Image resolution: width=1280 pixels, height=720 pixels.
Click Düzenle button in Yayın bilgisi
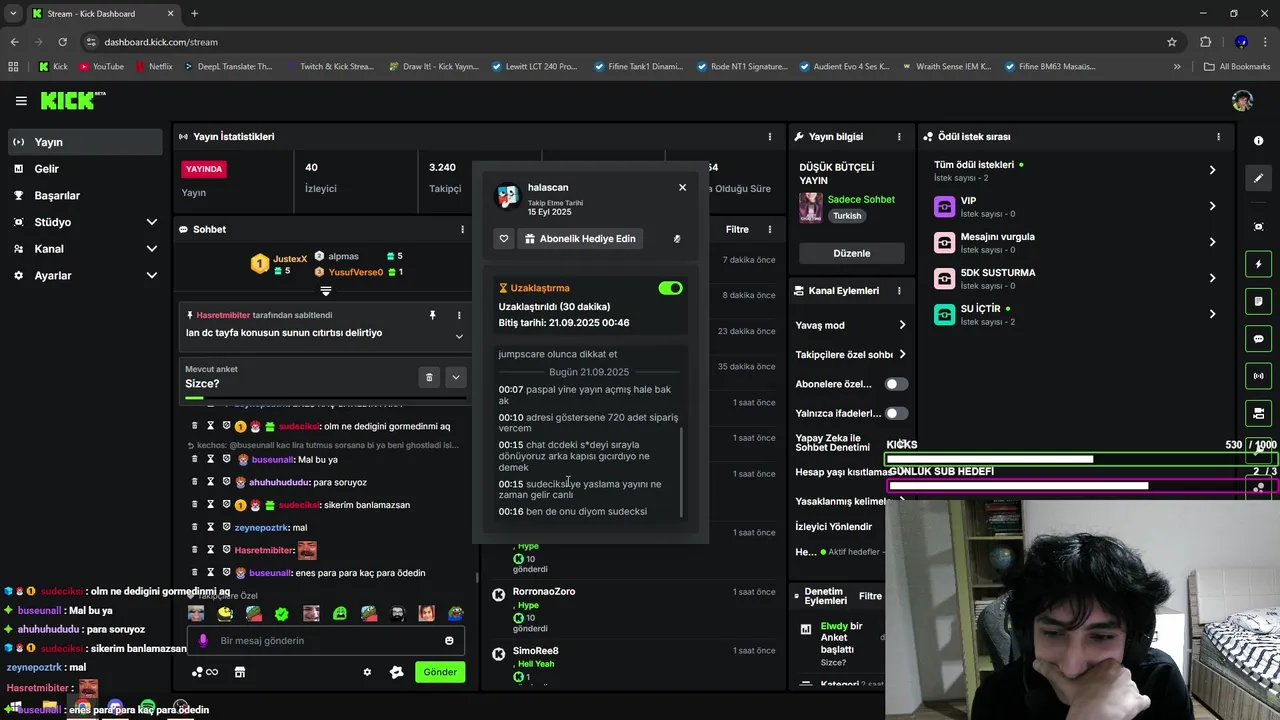[x=852, y=253]
